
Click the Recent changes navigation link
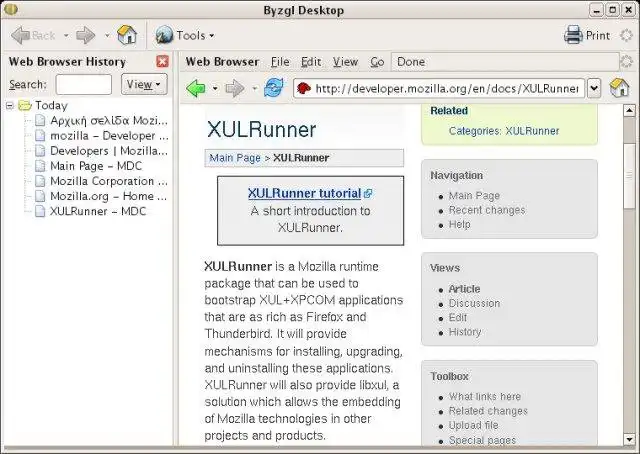point(487,210)
